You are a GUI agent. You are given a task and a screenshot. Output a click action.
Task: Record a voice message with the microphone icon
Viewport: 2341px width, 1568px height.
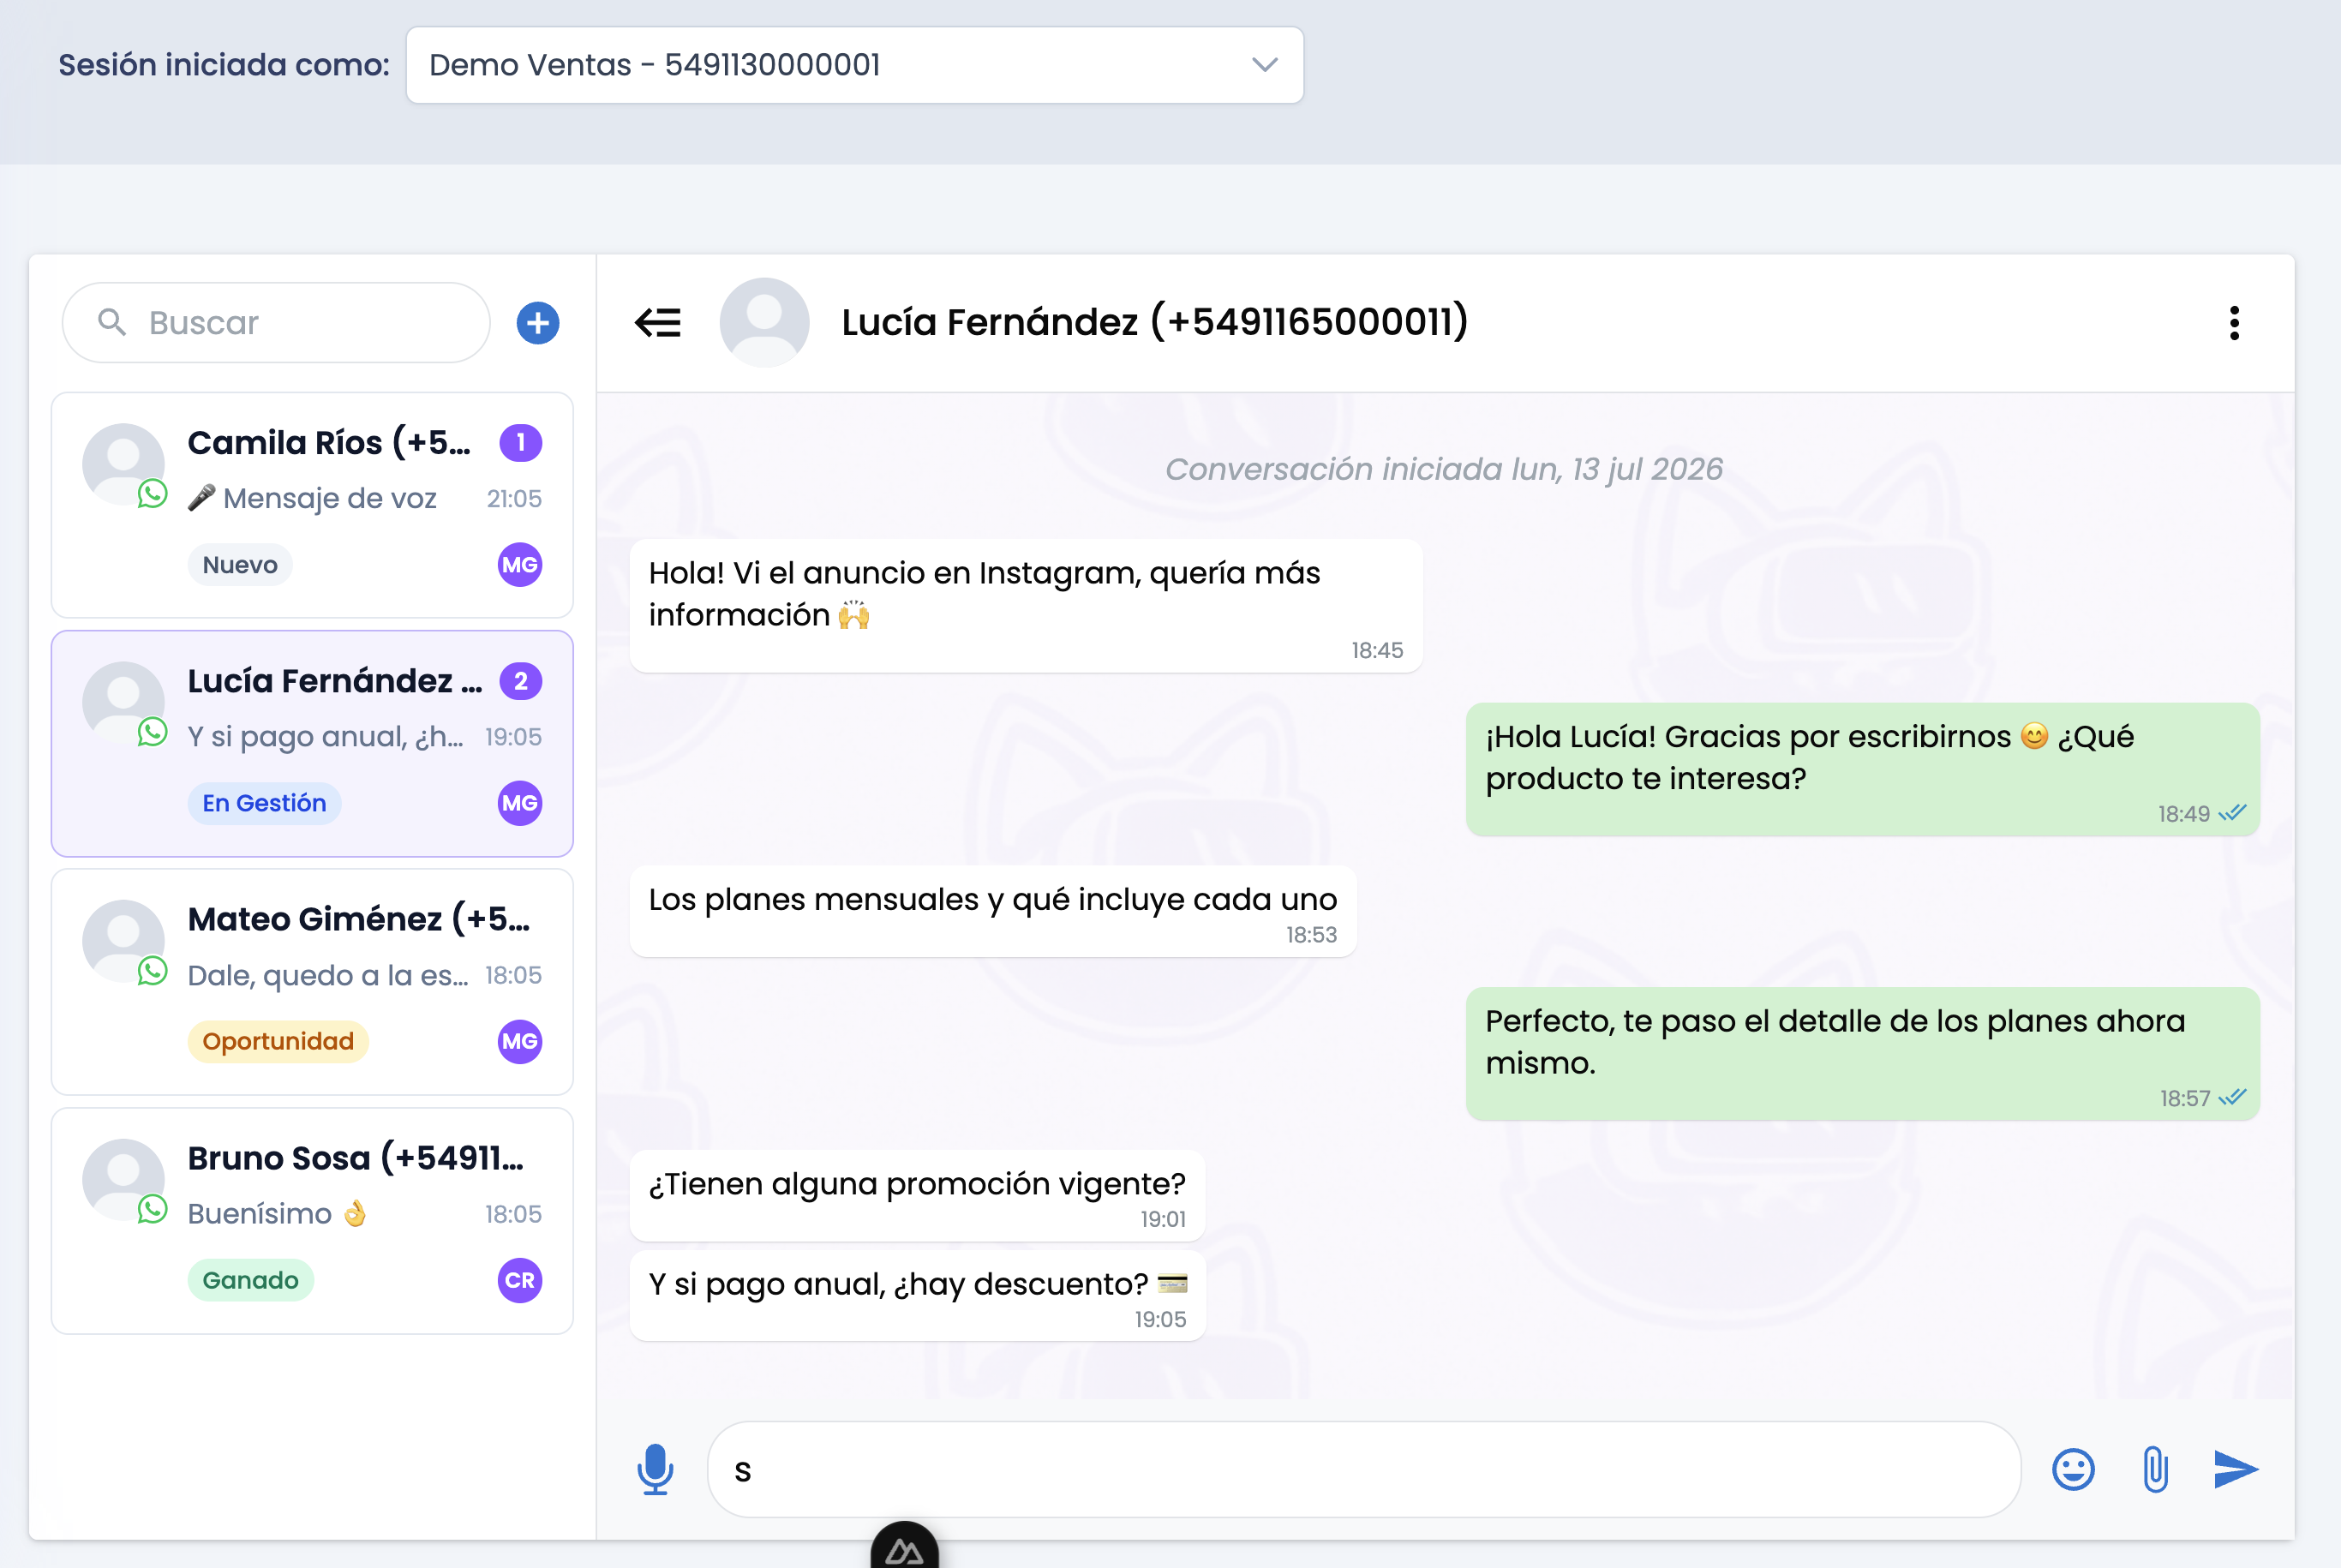(656, 1469)
